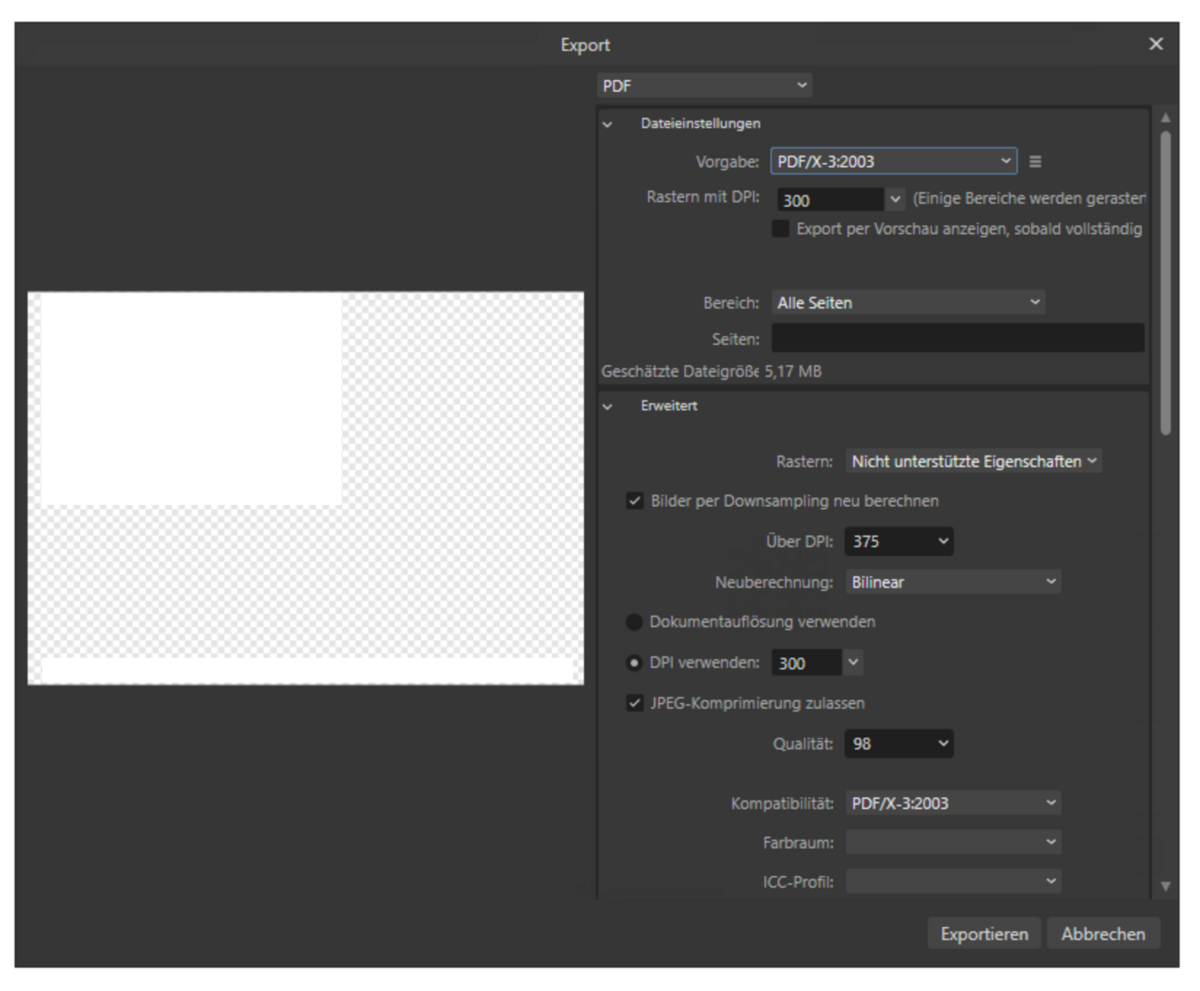Enable Export per Vorschau anzeigen checkbox

[781, 229]
